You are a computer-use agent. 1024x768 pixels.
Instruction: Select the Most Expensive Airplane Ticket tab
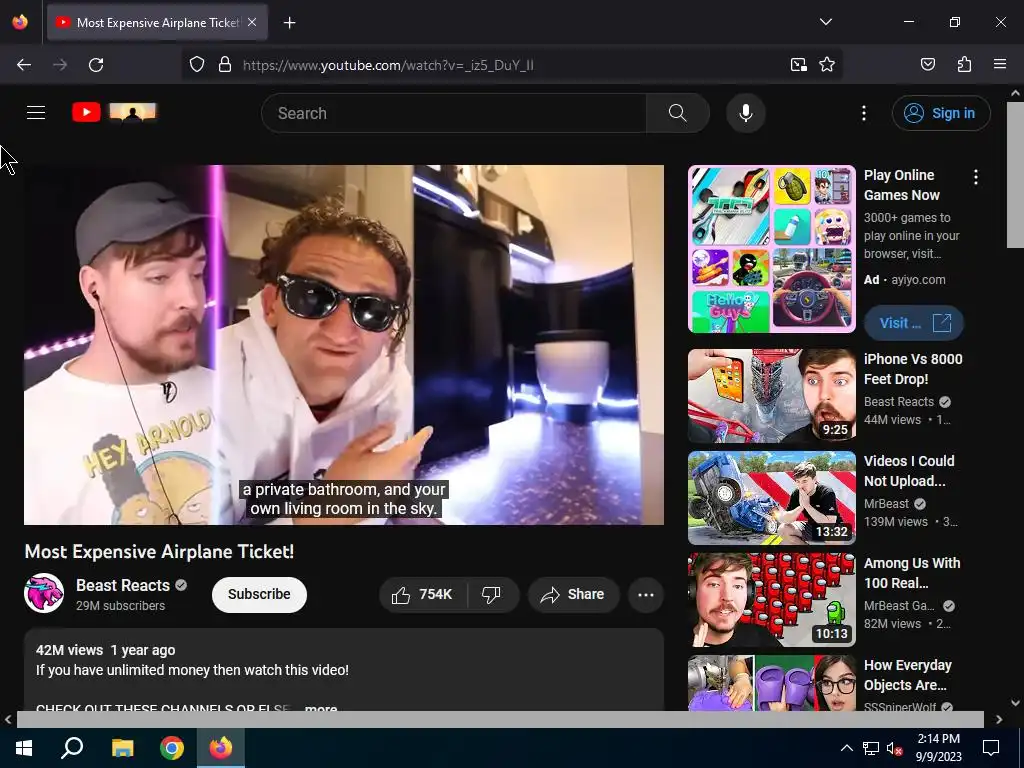coord(157,22)
